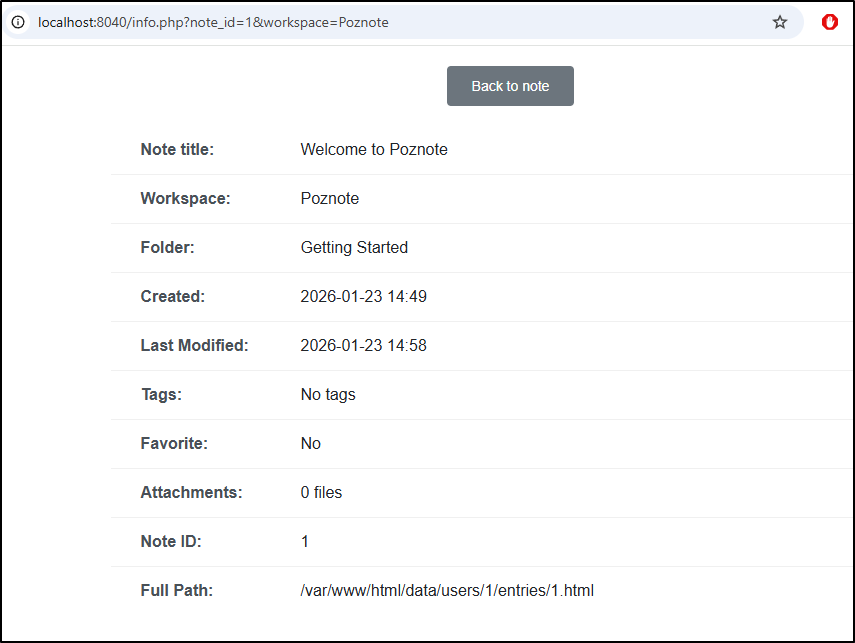Viewport: 855px width, 643px height.
Task: Click the 'Favorite:' label
Action: point(174,444)
